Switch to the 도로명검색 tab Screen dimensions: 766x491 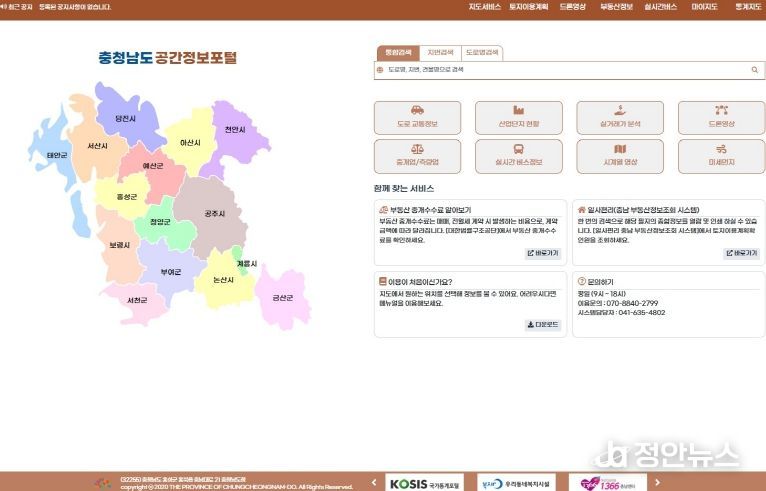482,53
